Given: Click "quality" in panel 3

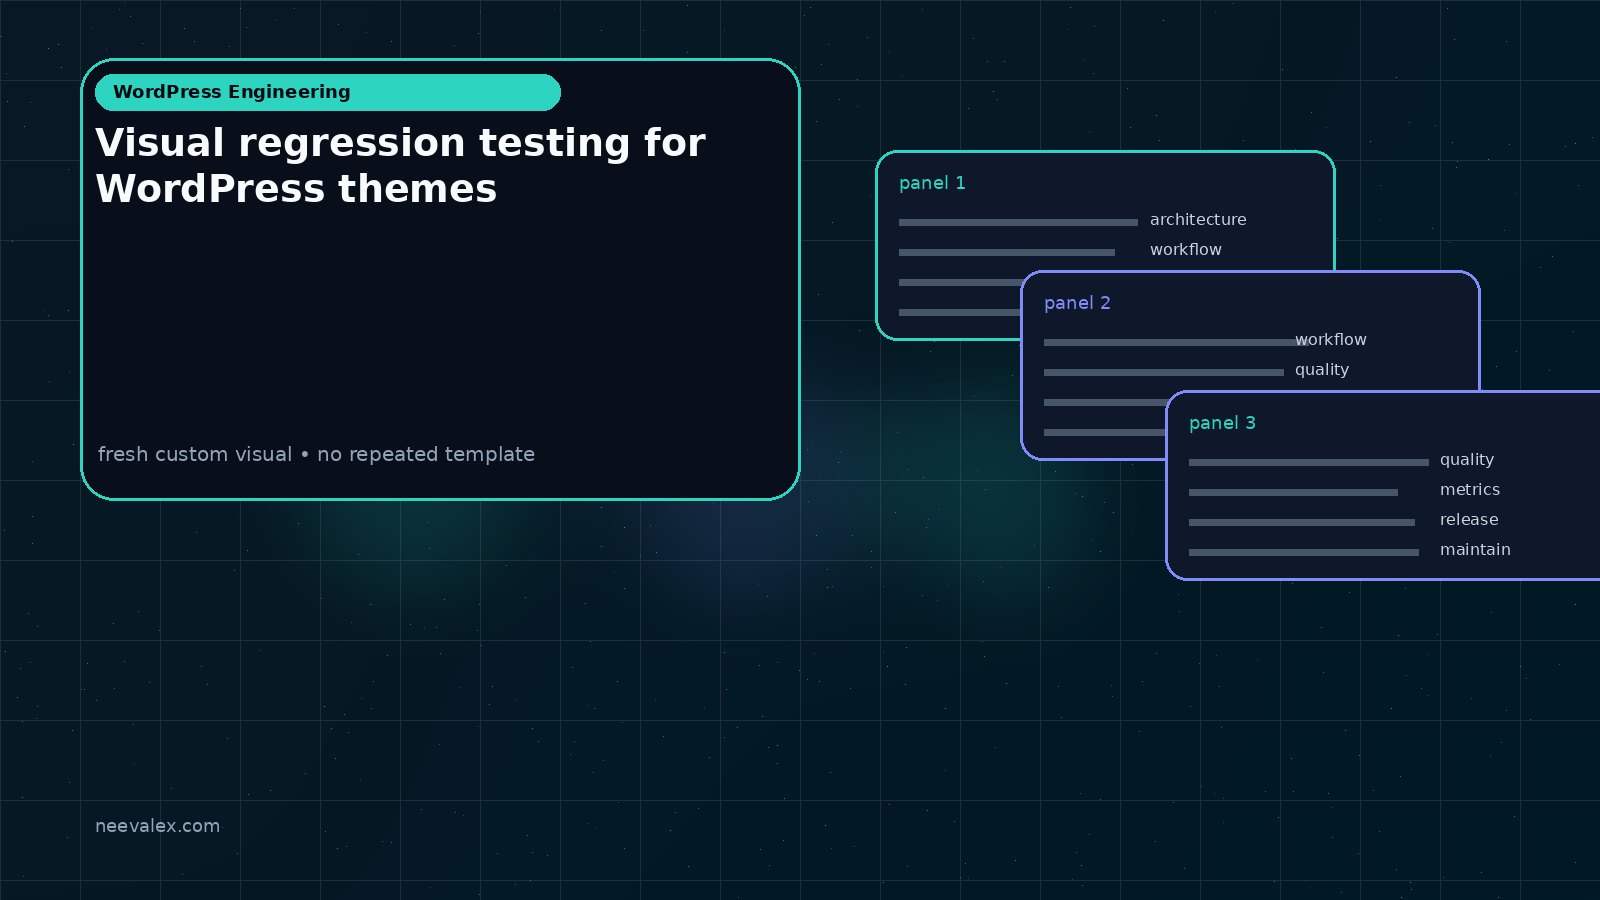Looking at the screenshot, I should (1467, 460).
